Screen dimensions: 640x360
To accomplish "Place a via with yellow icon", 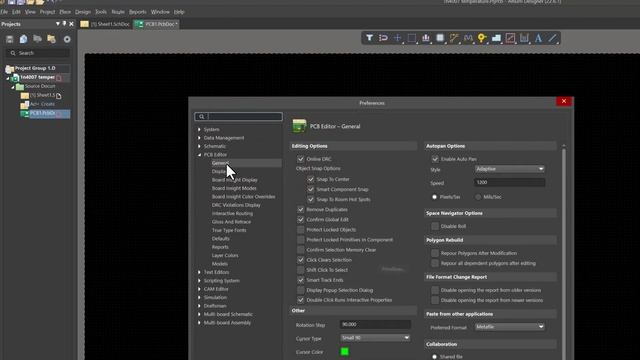I will pos(482,38).
